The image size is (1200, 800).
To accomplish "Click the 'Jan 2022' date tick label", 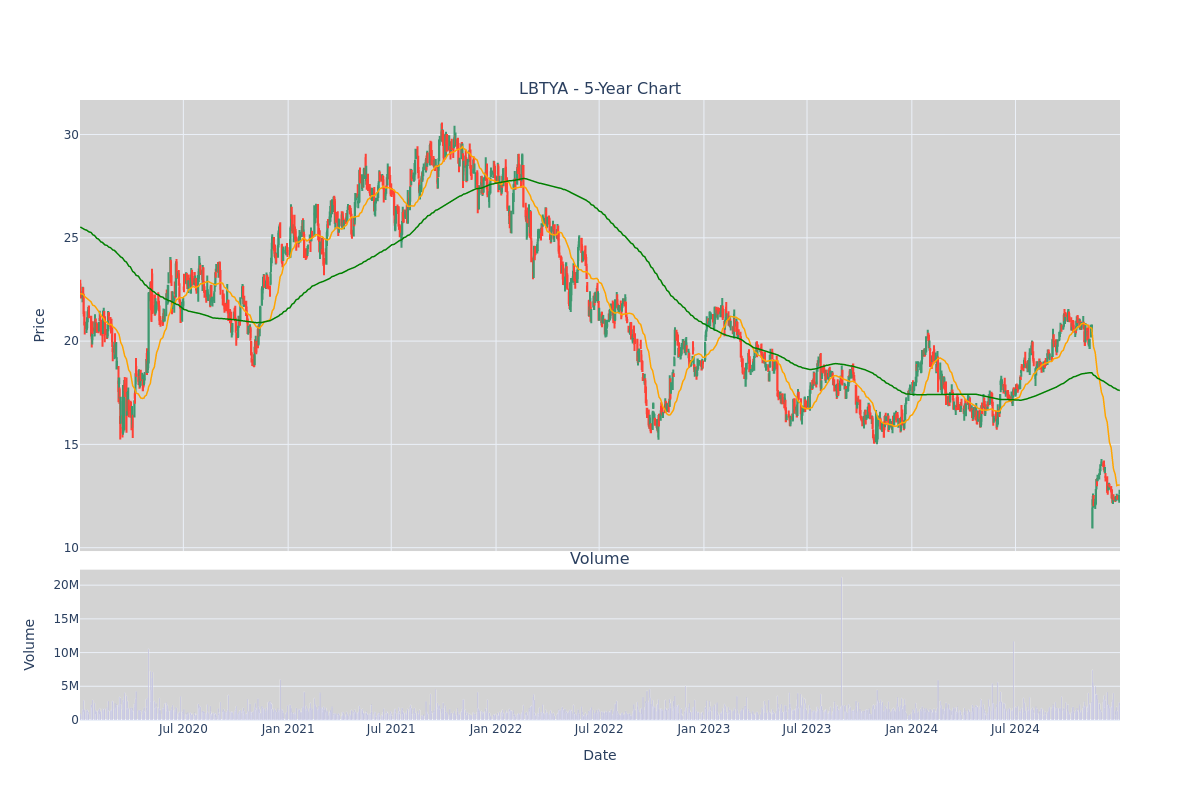I will pos(496,729).
